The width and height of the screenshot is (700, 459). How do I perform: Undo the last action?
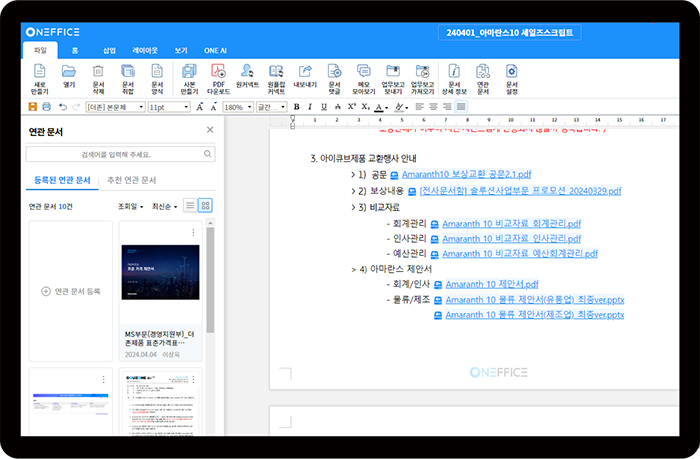(x=63, y=107)
